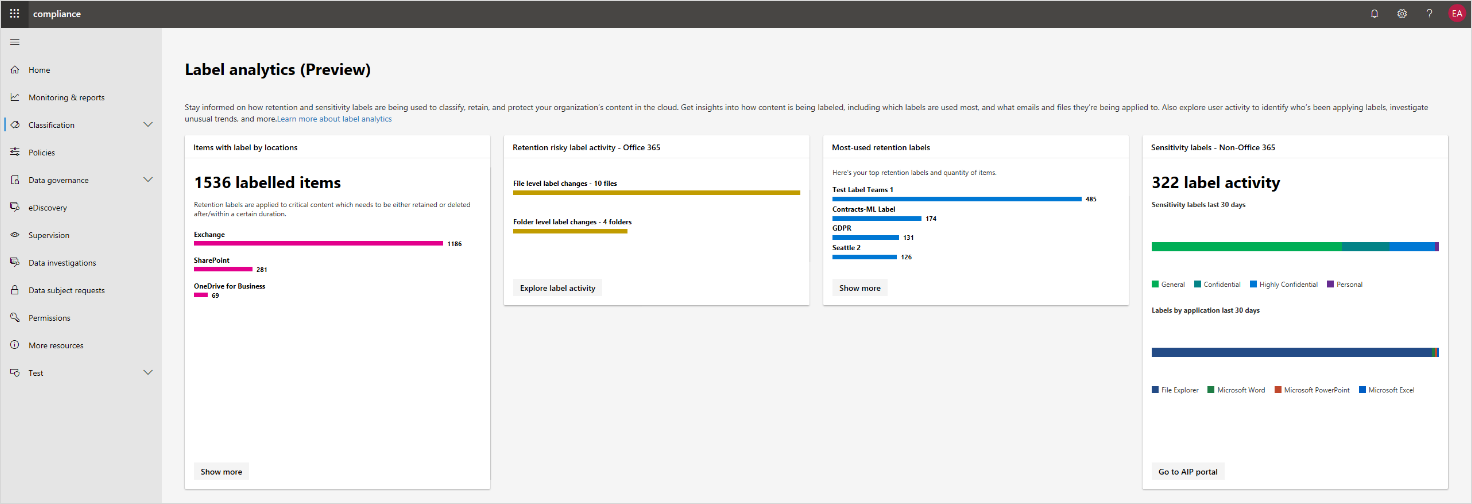Open Learn more about label analytics link
This screenshot has width=1472, height=504.
click(334, 119)
